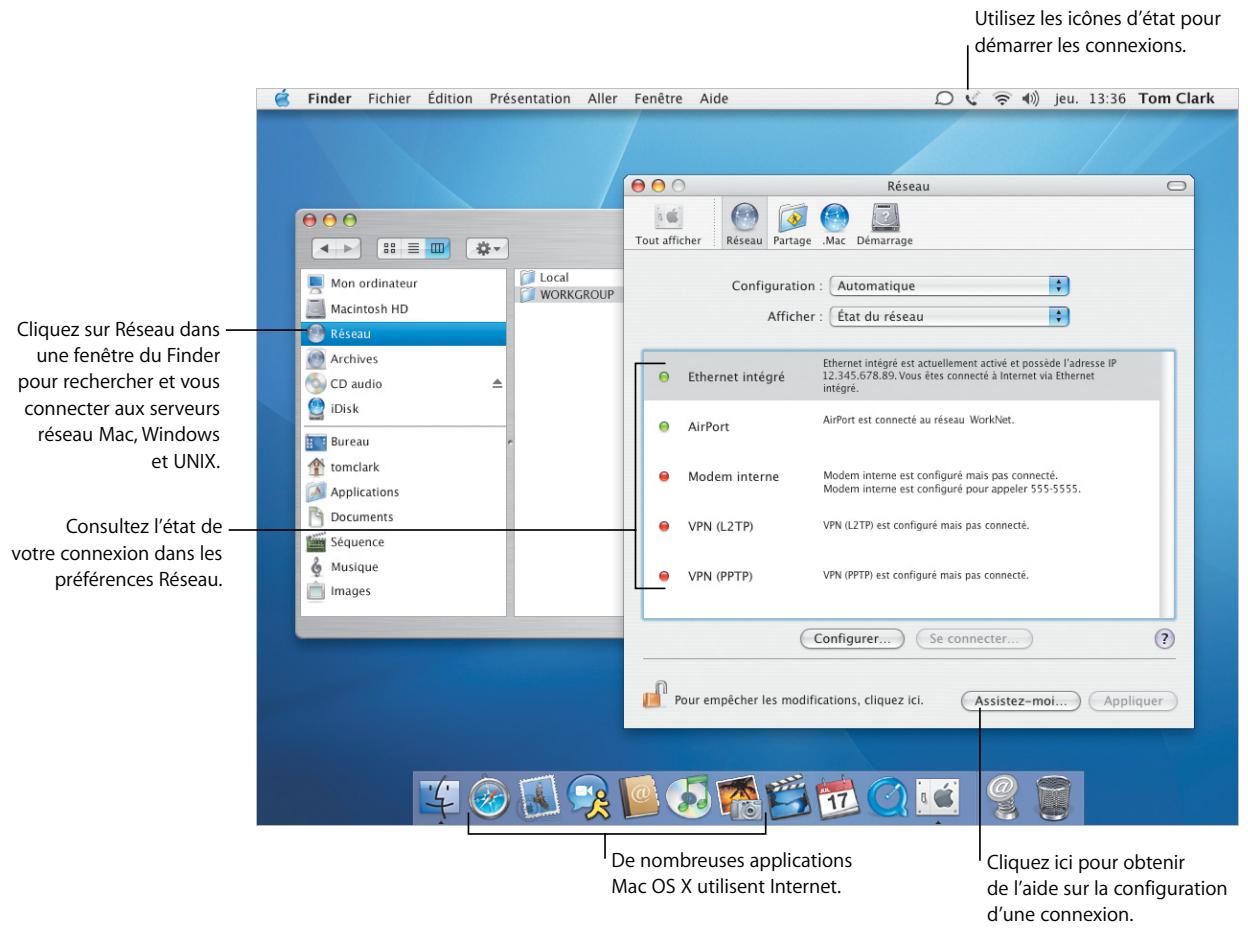Open the Aller menu
Viewport: 1248px width, 940px height.
602,99
